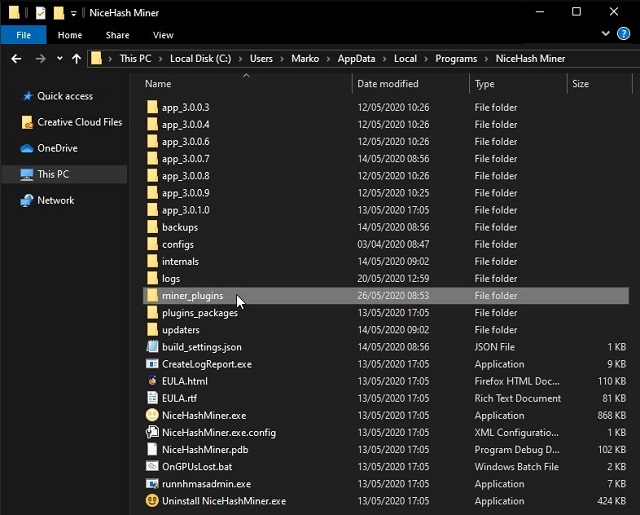Select the runnhmasadmin.exe application icon
Viewport: 640px width, 515px height.
tap(152, 484)
